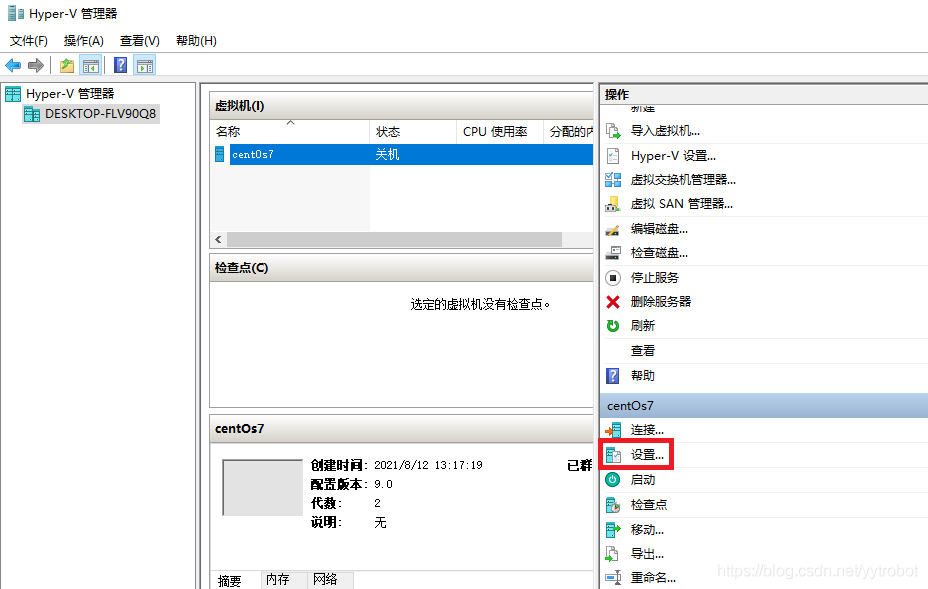Viewport: 928px width, 589px height.
Task: Click the up-one-level folder toolbar icon
Action: [67, 65]
